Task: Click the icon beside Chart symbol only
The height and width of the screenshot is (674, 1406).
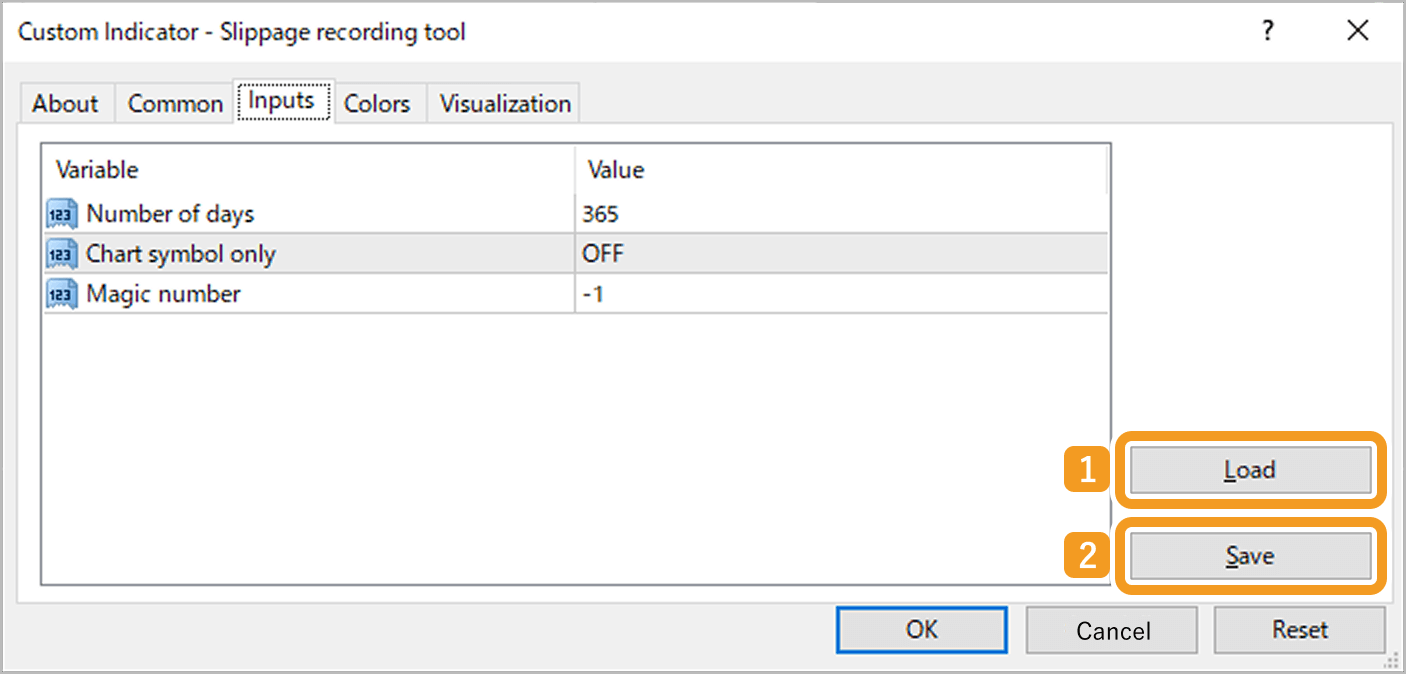Action: (x=62, y=254)
